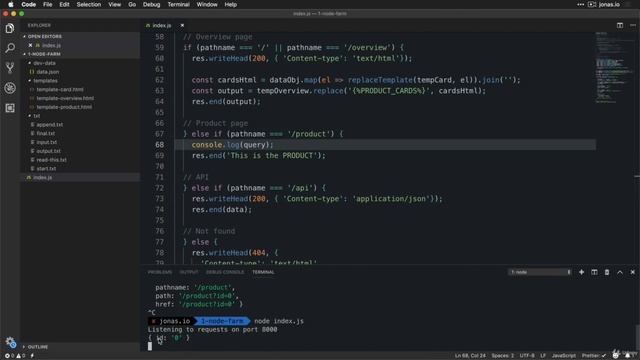640x360 pixels.
Task: Open the feedback smiley in the status bar
Action: 616,356
